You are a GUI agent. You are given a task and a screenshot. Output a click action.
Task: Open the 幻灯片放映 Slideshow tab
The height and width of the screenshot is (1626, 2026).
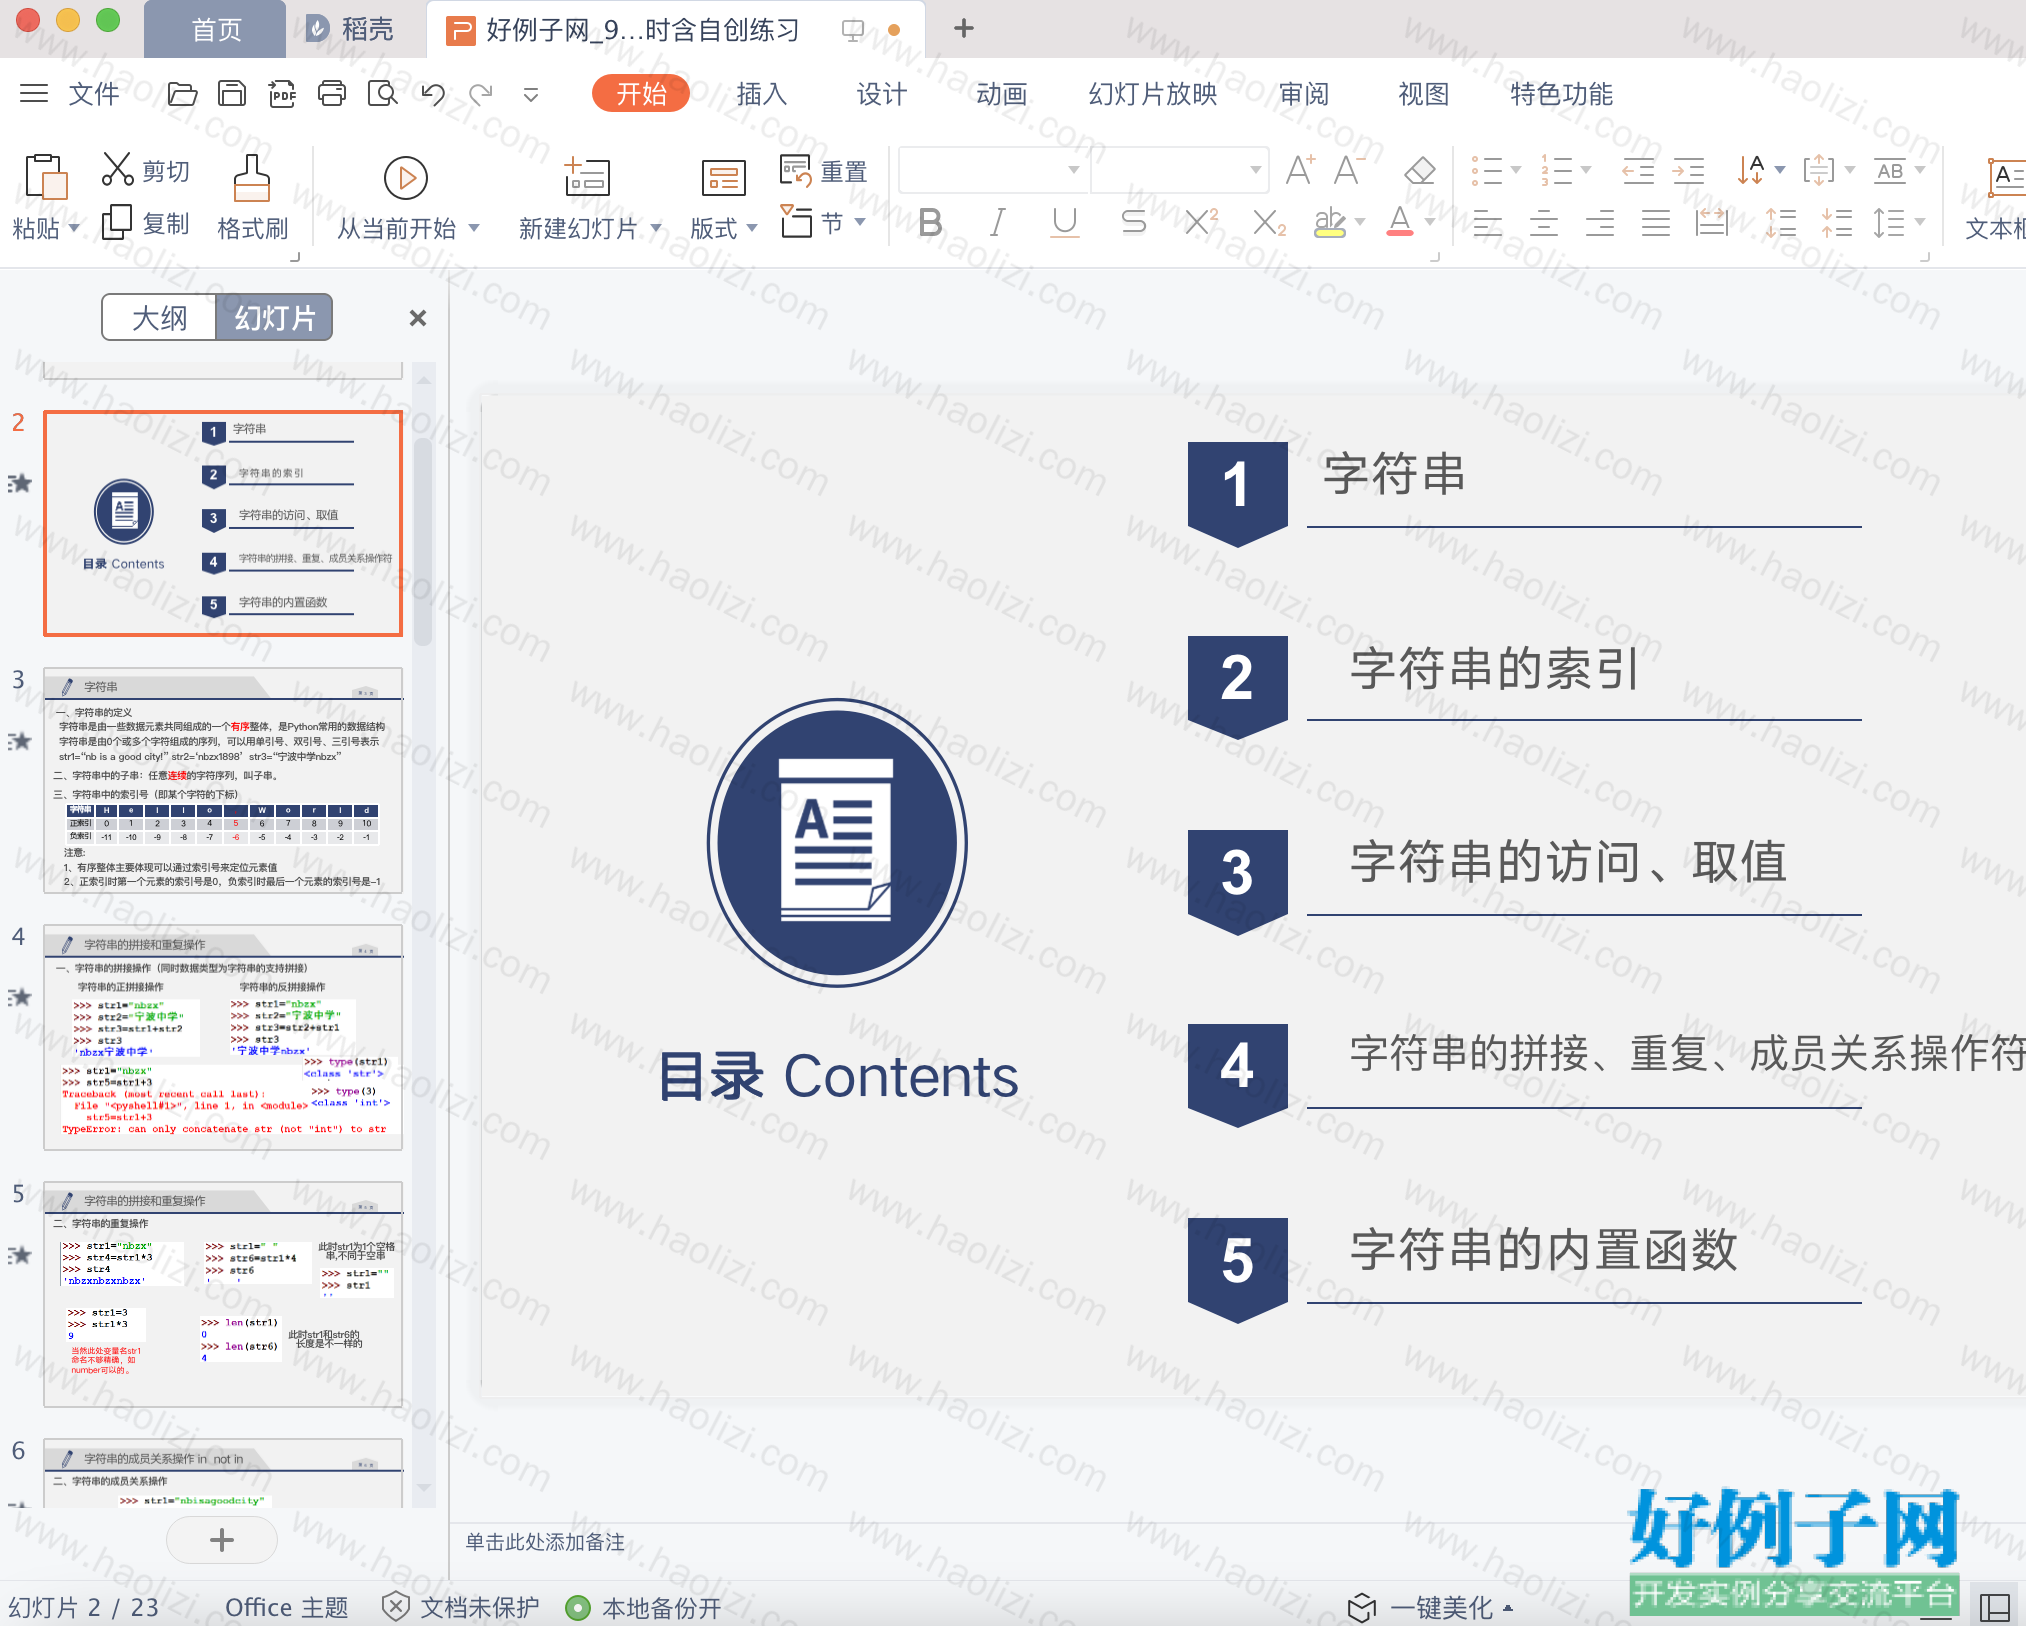click(1153, 94)
